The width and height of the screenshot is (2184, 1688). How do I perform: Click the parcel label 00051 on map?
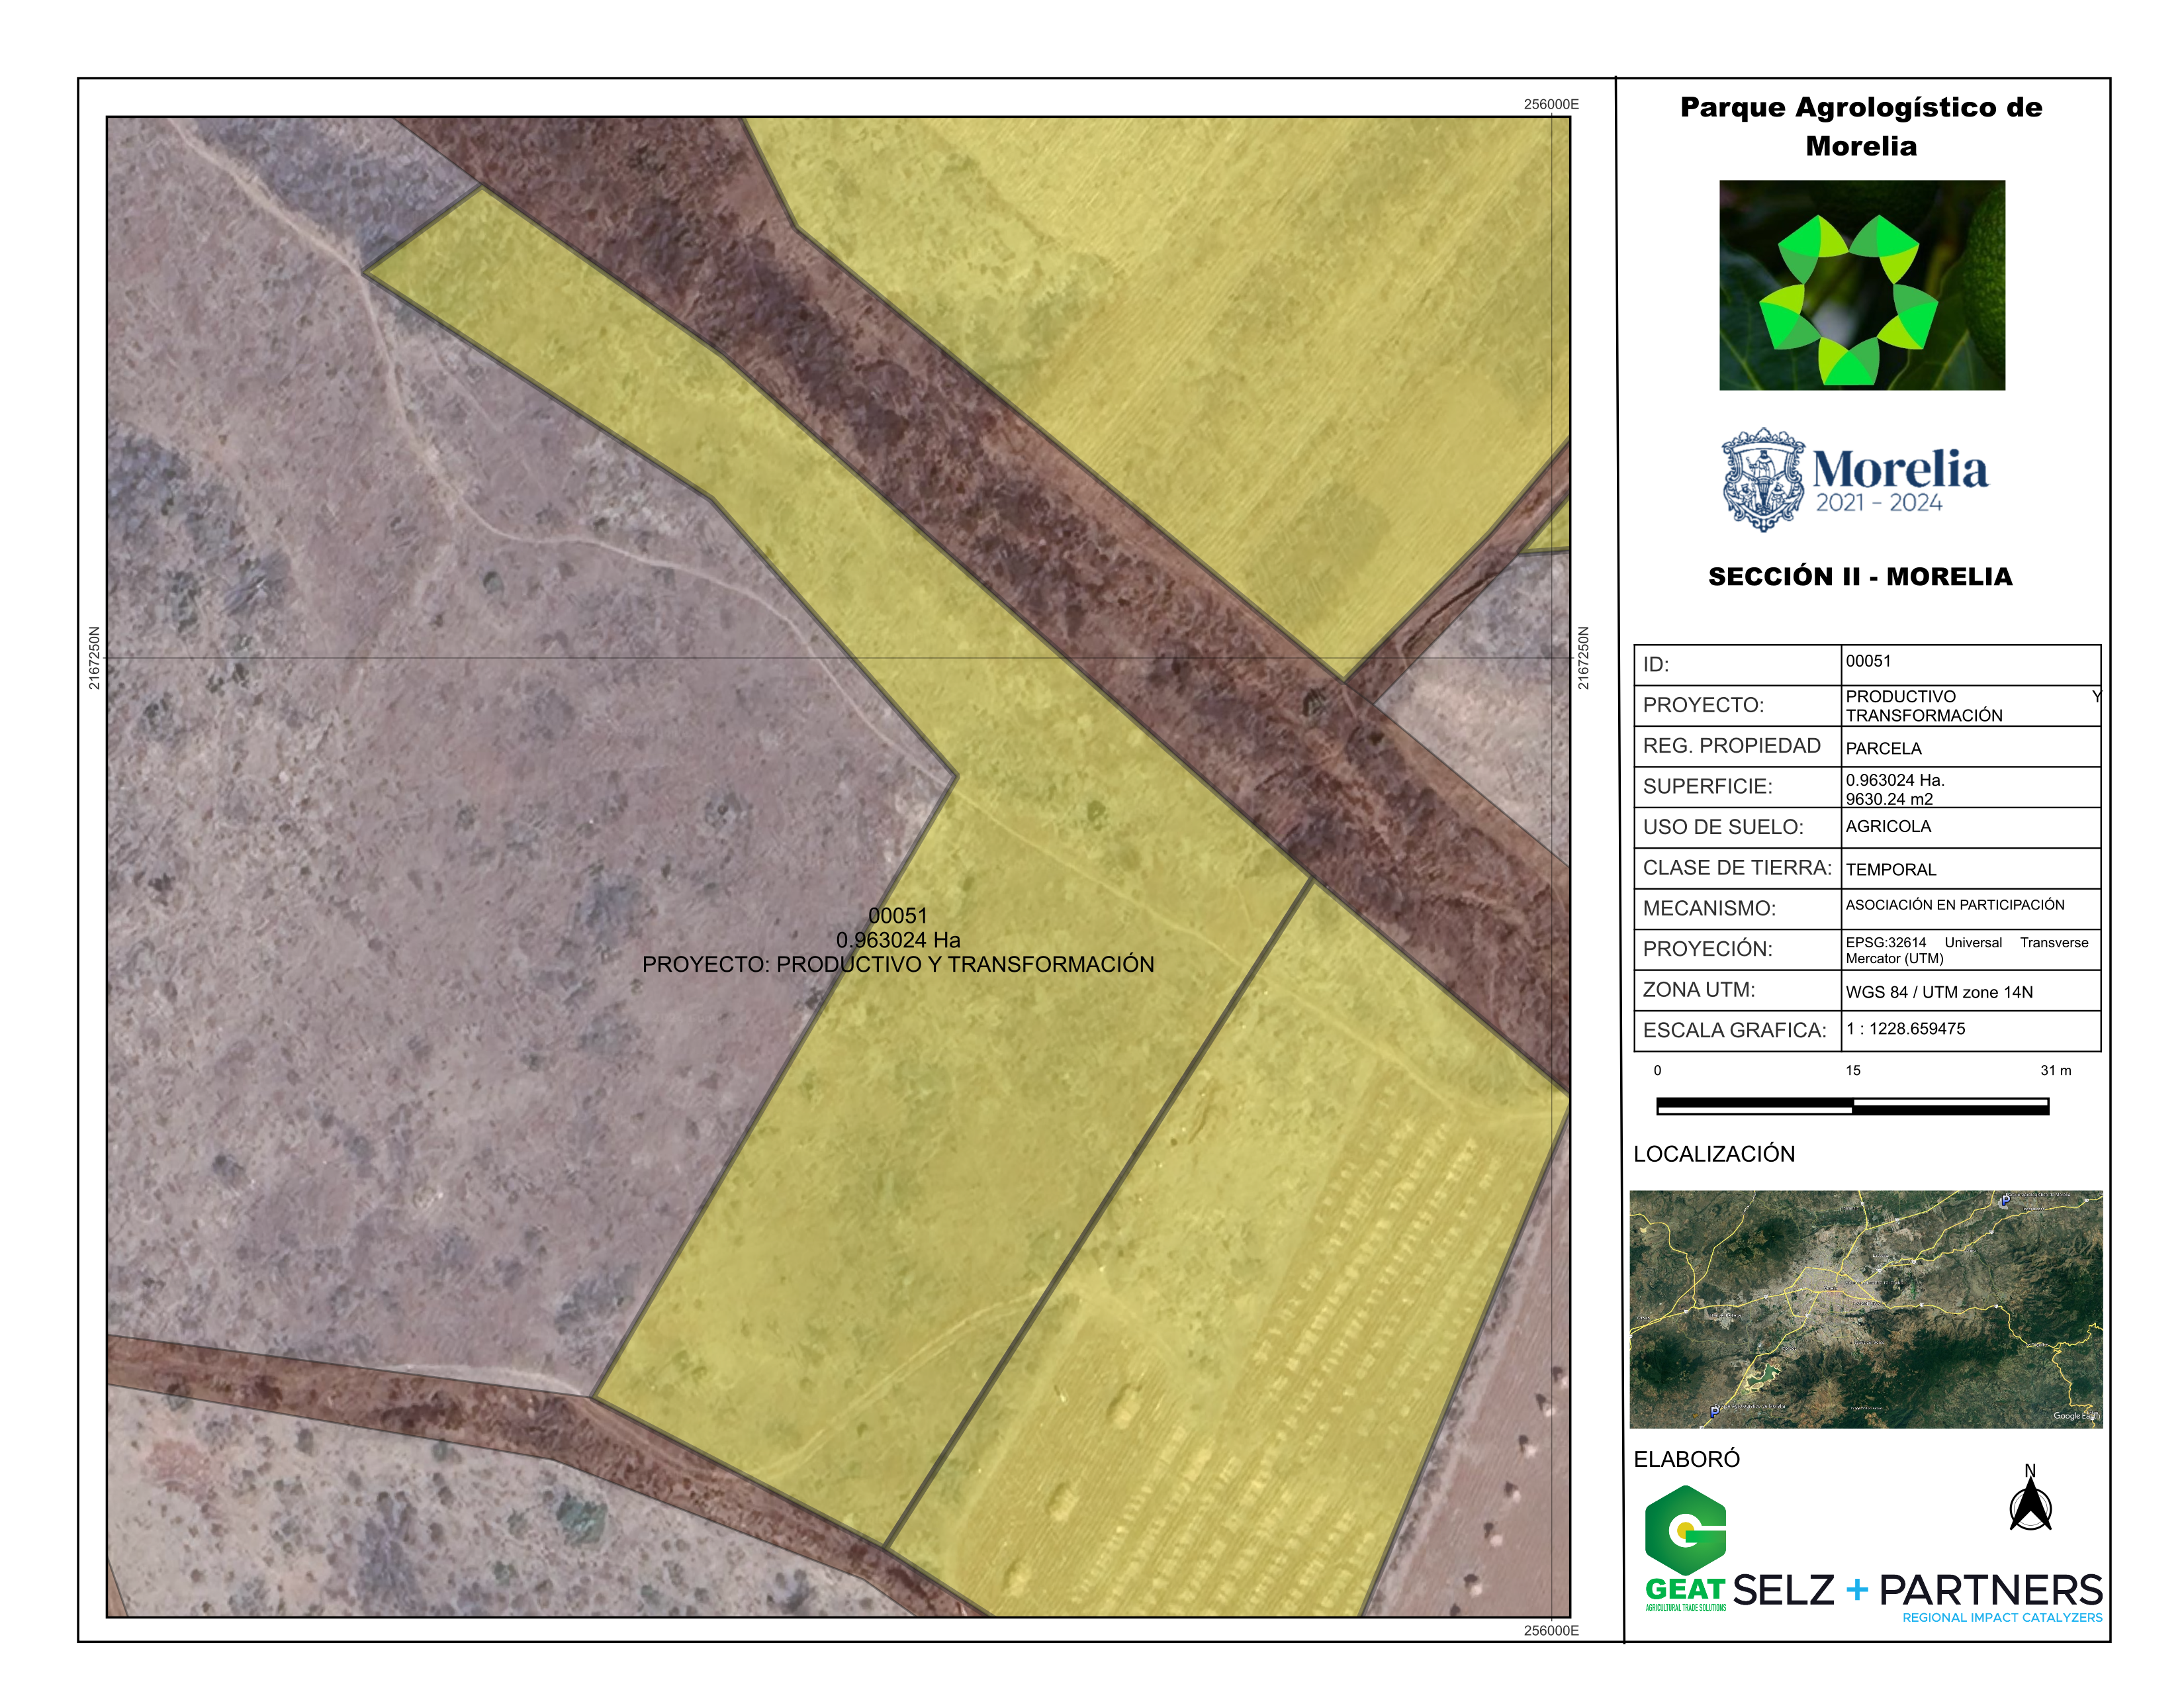(897, 916)
